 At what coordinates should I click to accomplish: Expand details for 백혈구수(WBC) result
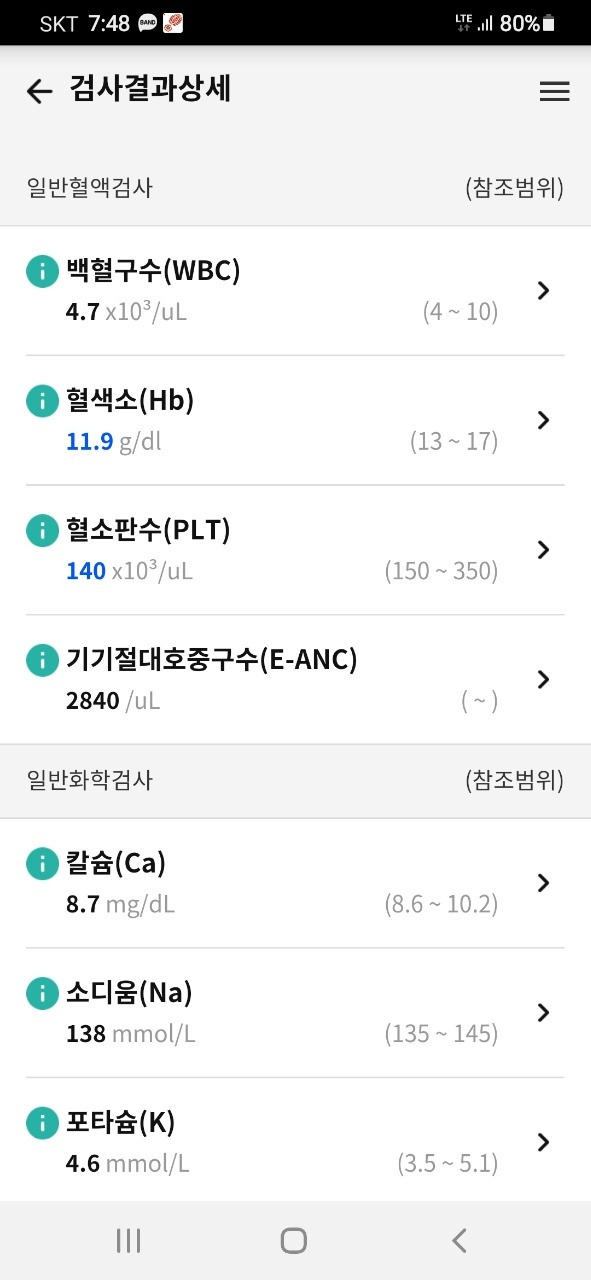coord(543,290)
